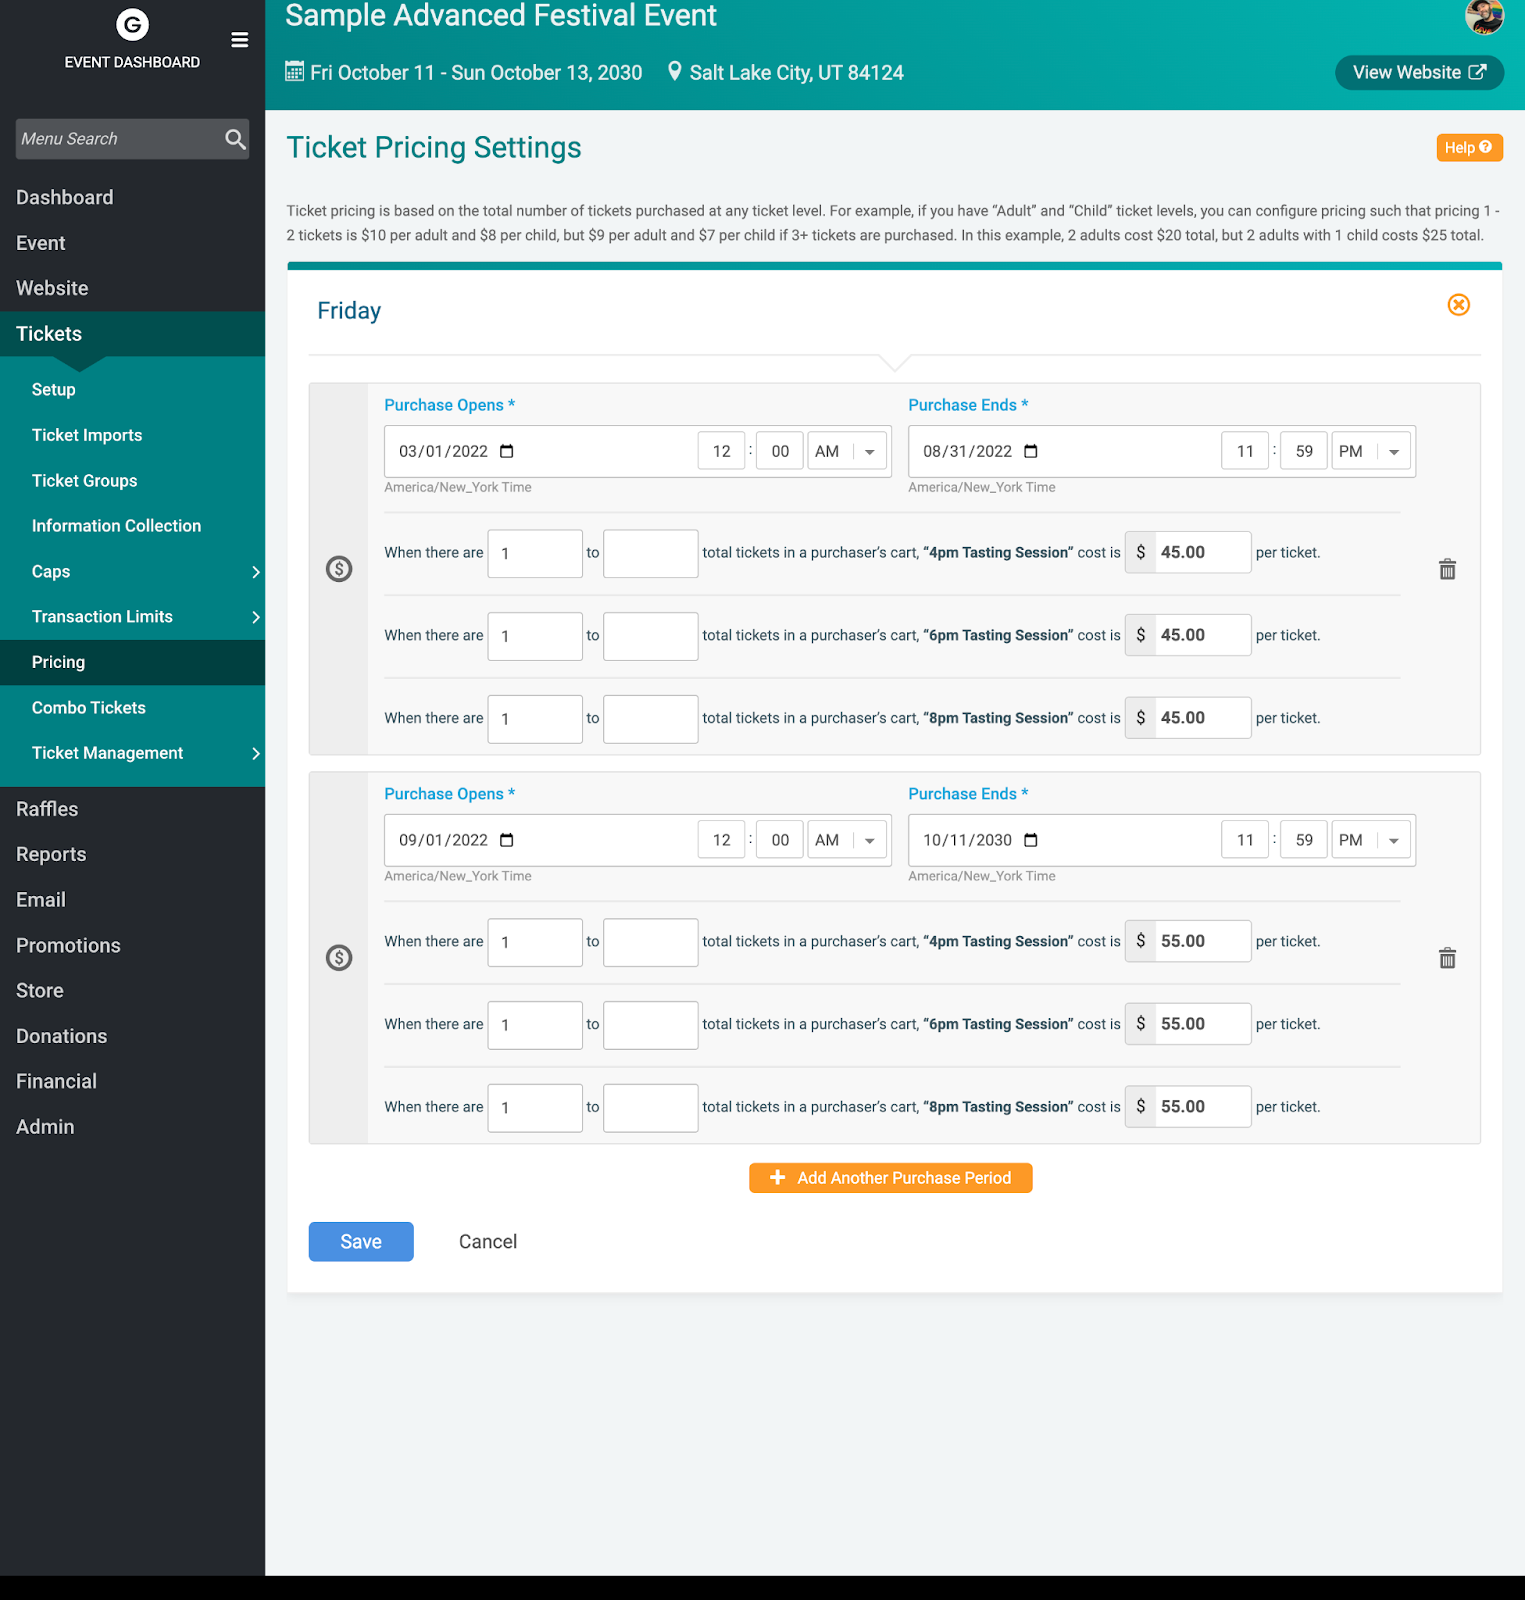The height and width of the screenshot is (1600, 1525).
Task: Toggle the sidebar hamburger menu icon
Action: [x=240, y=40]
